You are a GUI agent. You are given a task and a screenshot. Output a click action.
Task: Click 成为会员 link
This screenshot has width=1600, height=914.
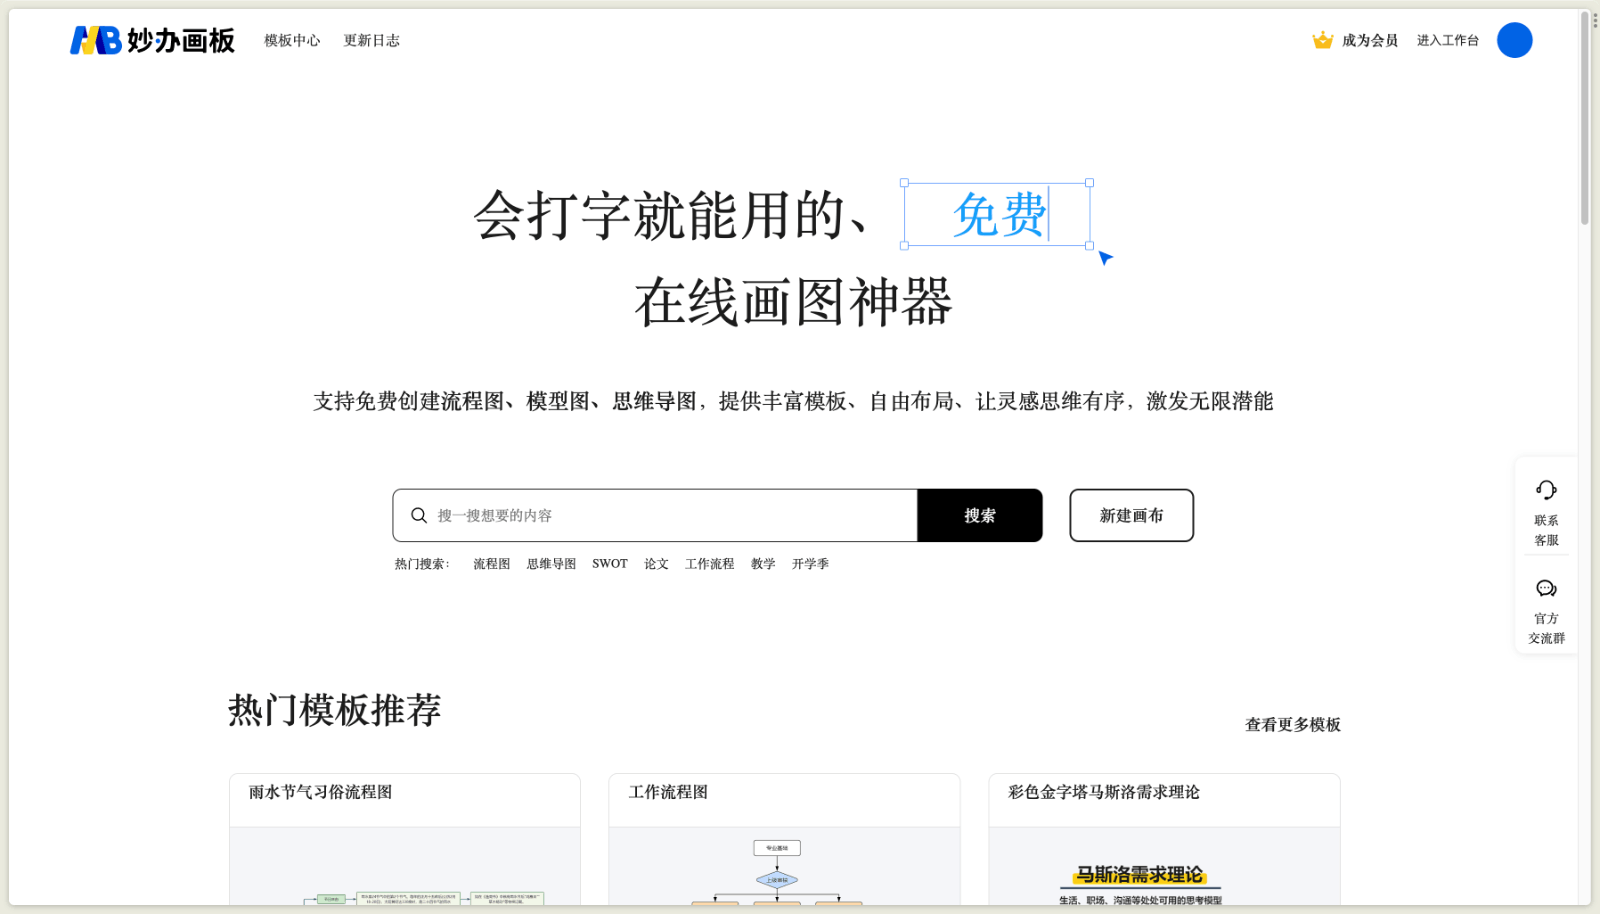coord(1368,40)
